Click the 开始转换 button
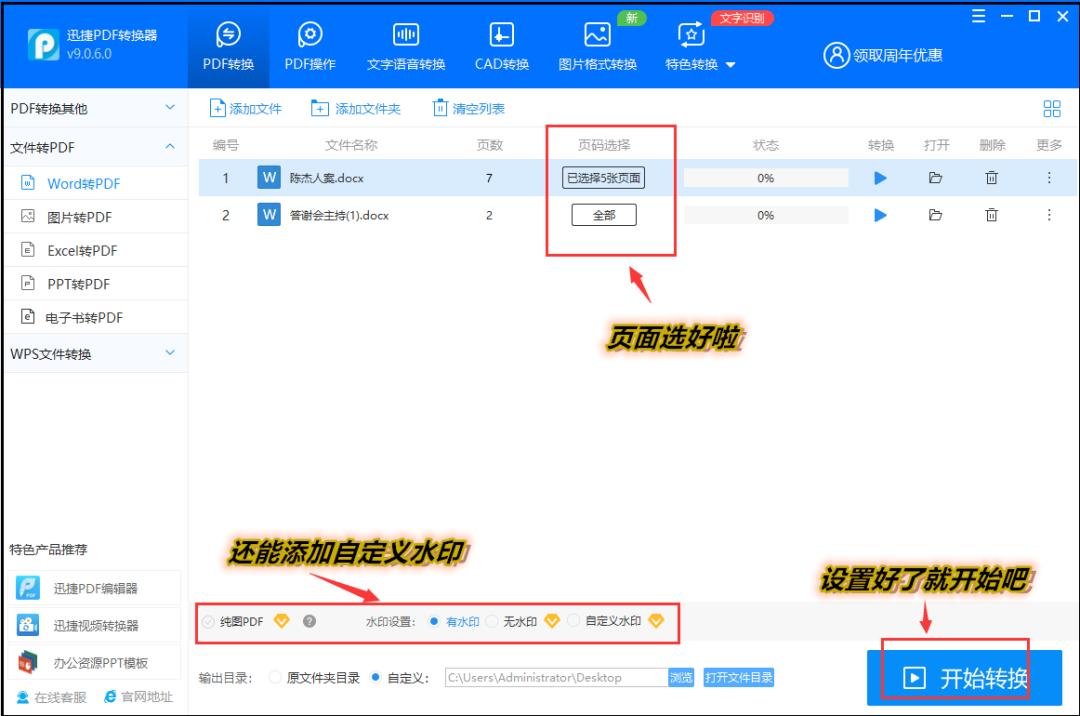The width and height of the screenshot is (1080, 716). click(963, 676)
